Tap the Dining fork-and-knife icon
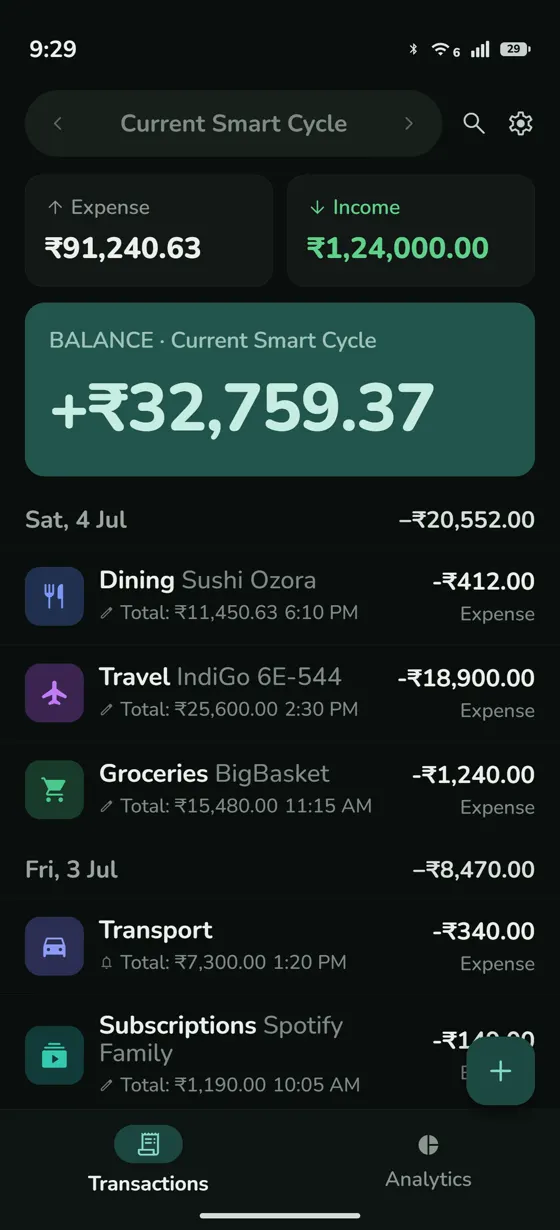Viewport: 560px width, 1230px height. point(54,596)
